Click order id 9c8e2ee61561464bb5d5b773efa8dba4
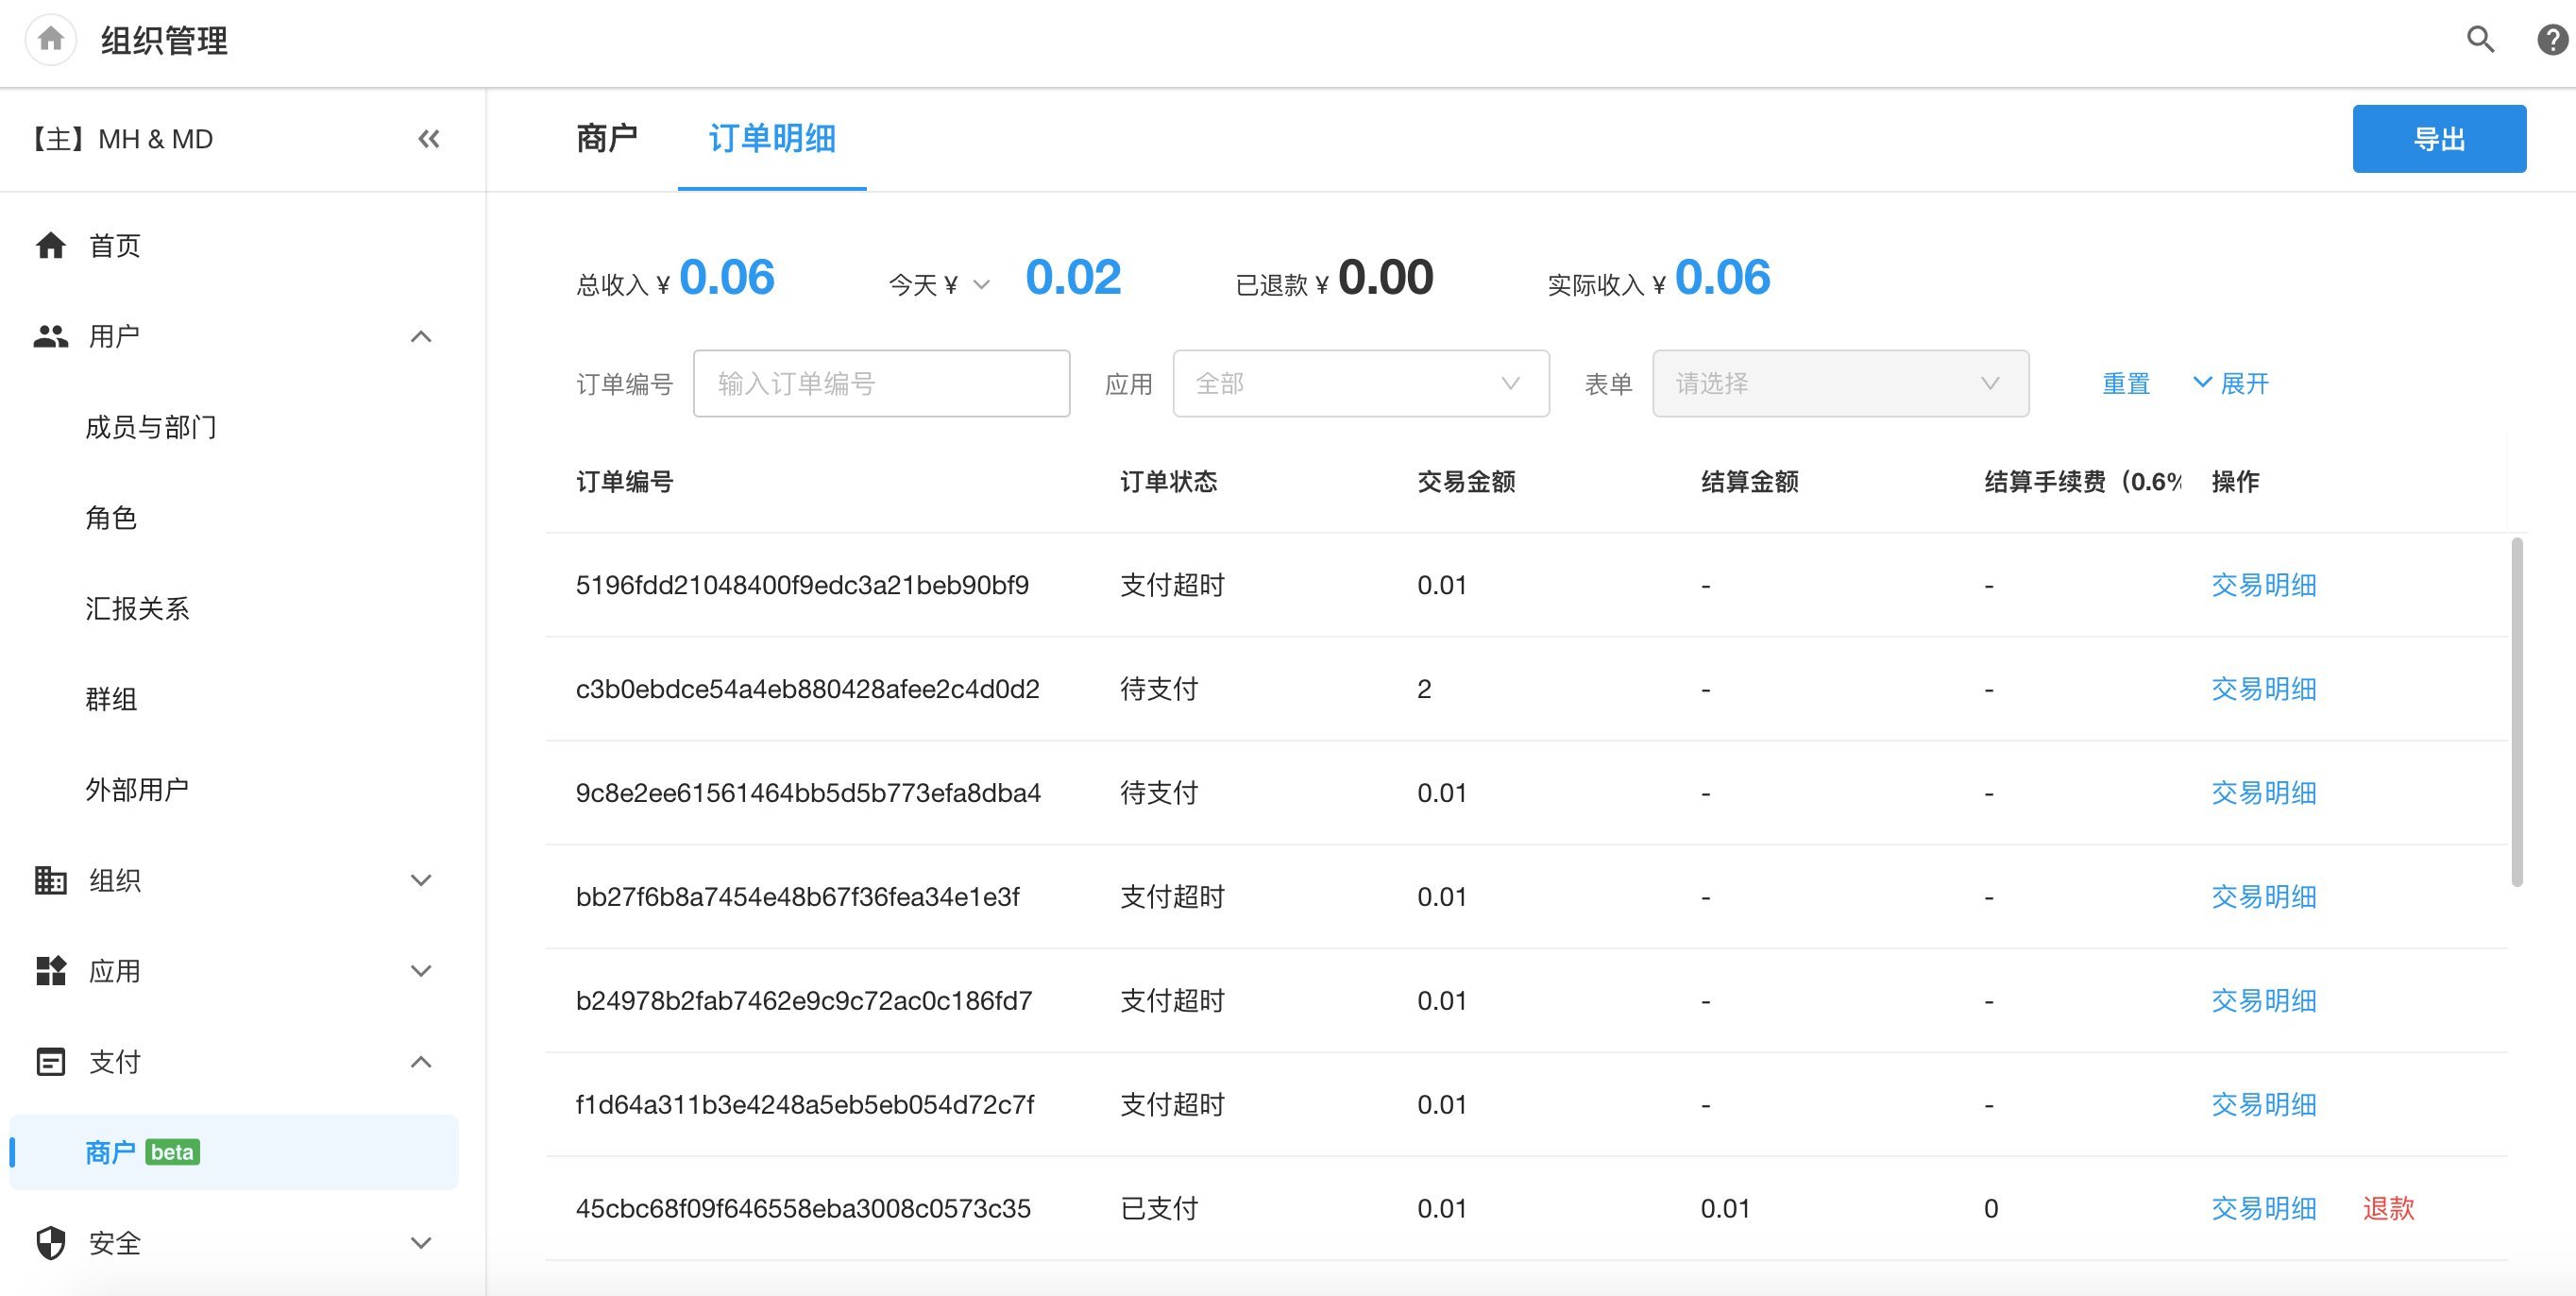The width and height of the screenshot is (2576, 1296). (x=808, y=793)
